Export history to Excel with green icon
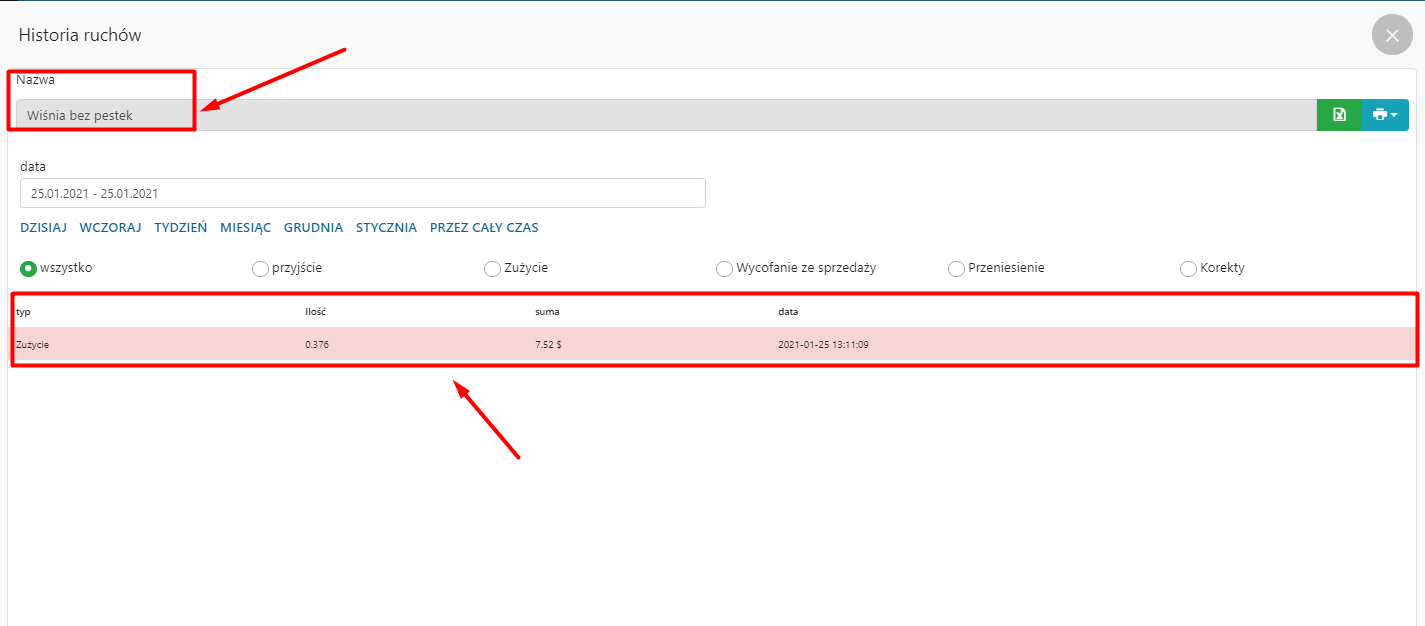 pos(1339,115)
